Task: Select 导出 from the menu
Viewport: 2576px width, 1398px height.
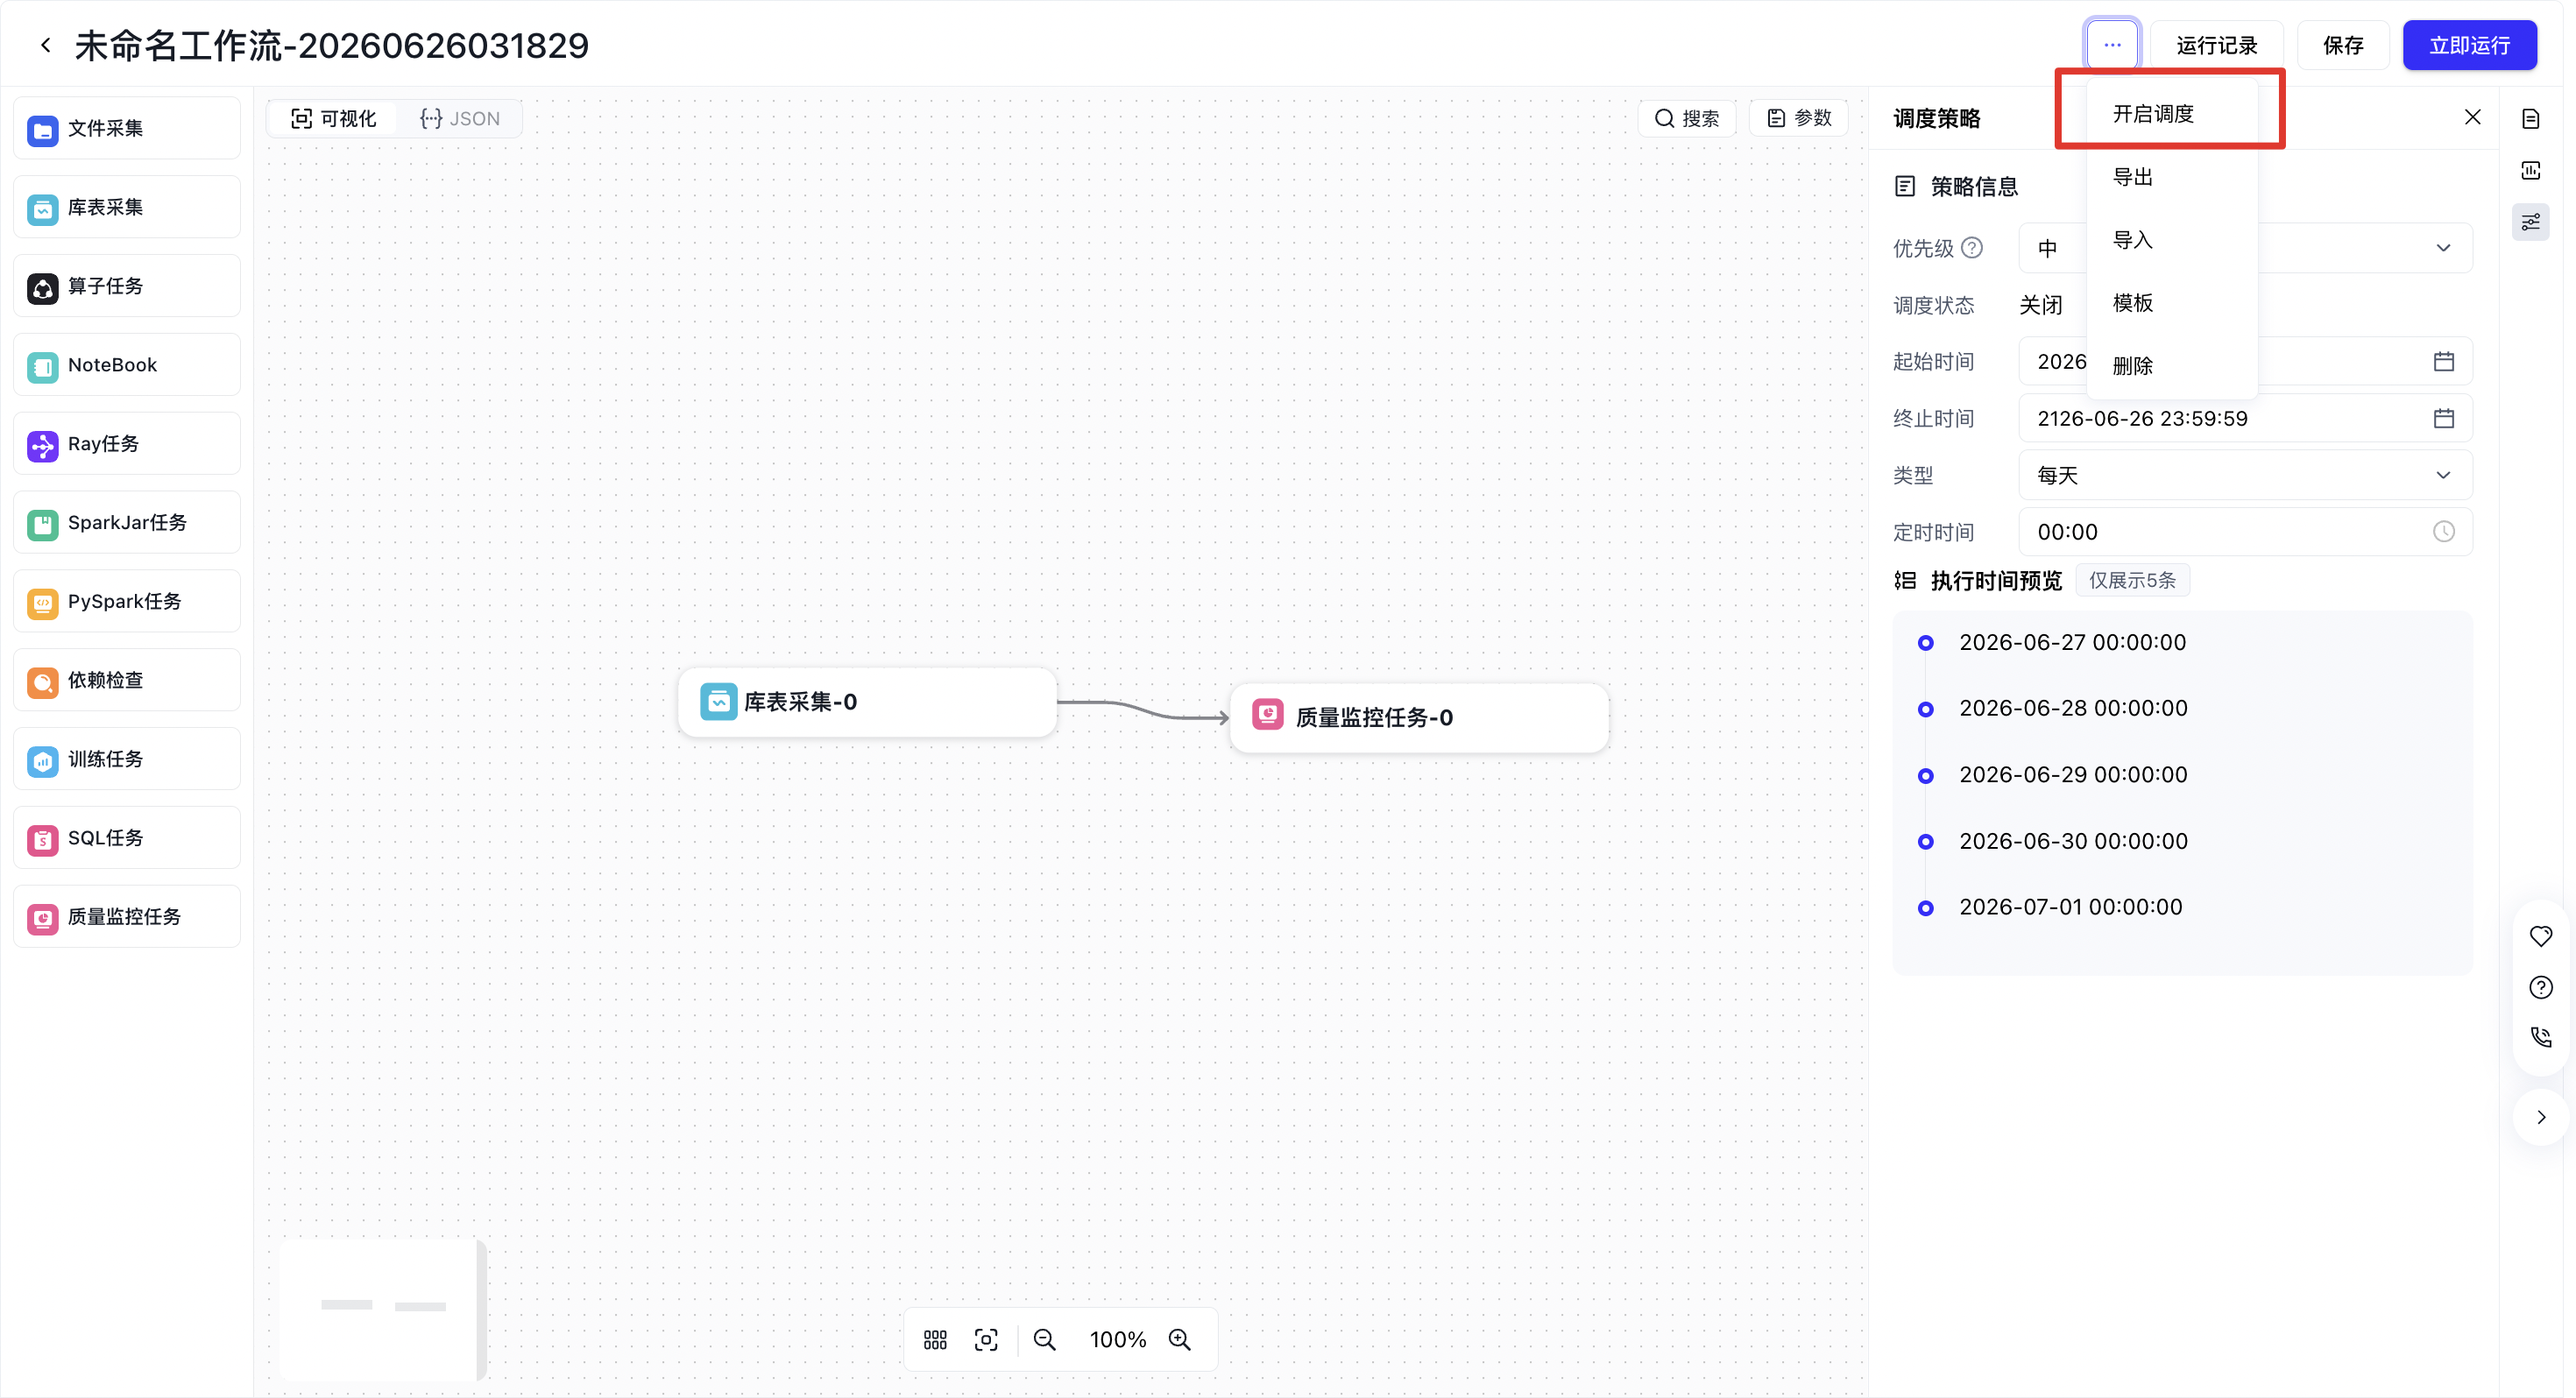Action: [x=2172, y=177]
